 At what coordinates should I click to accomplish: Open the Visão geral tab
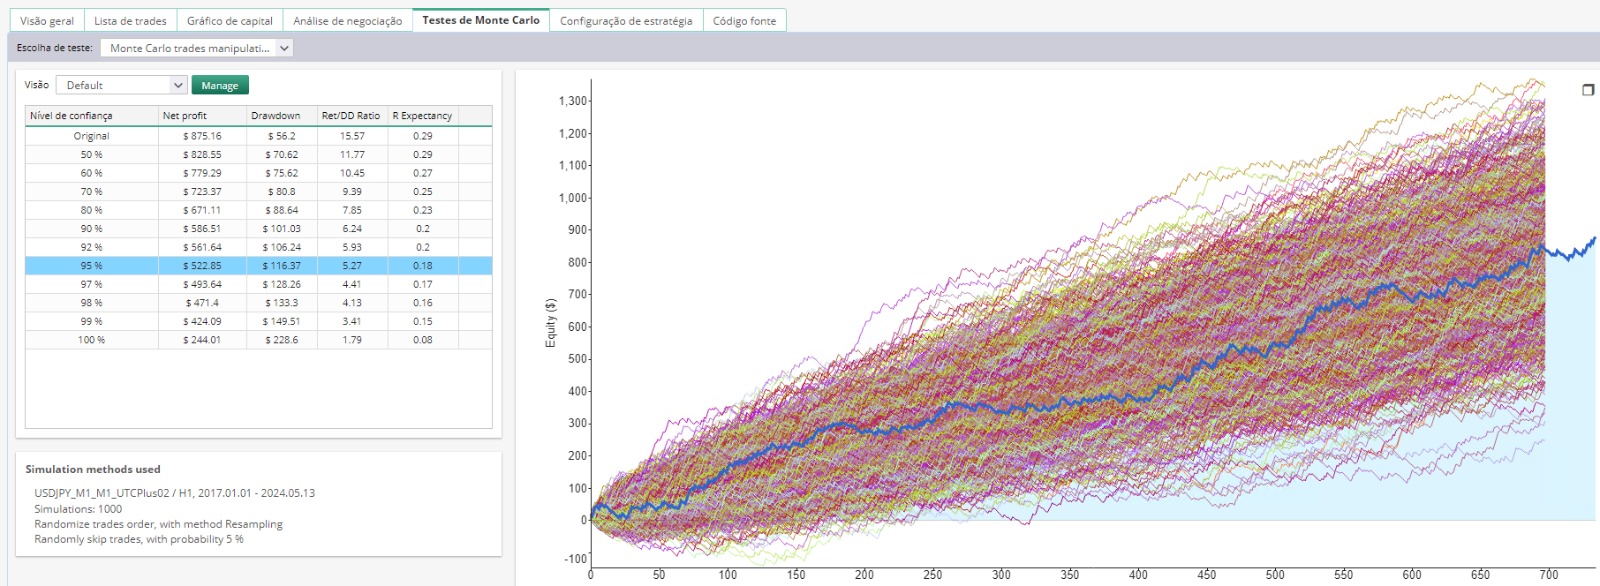click(47, 20)
